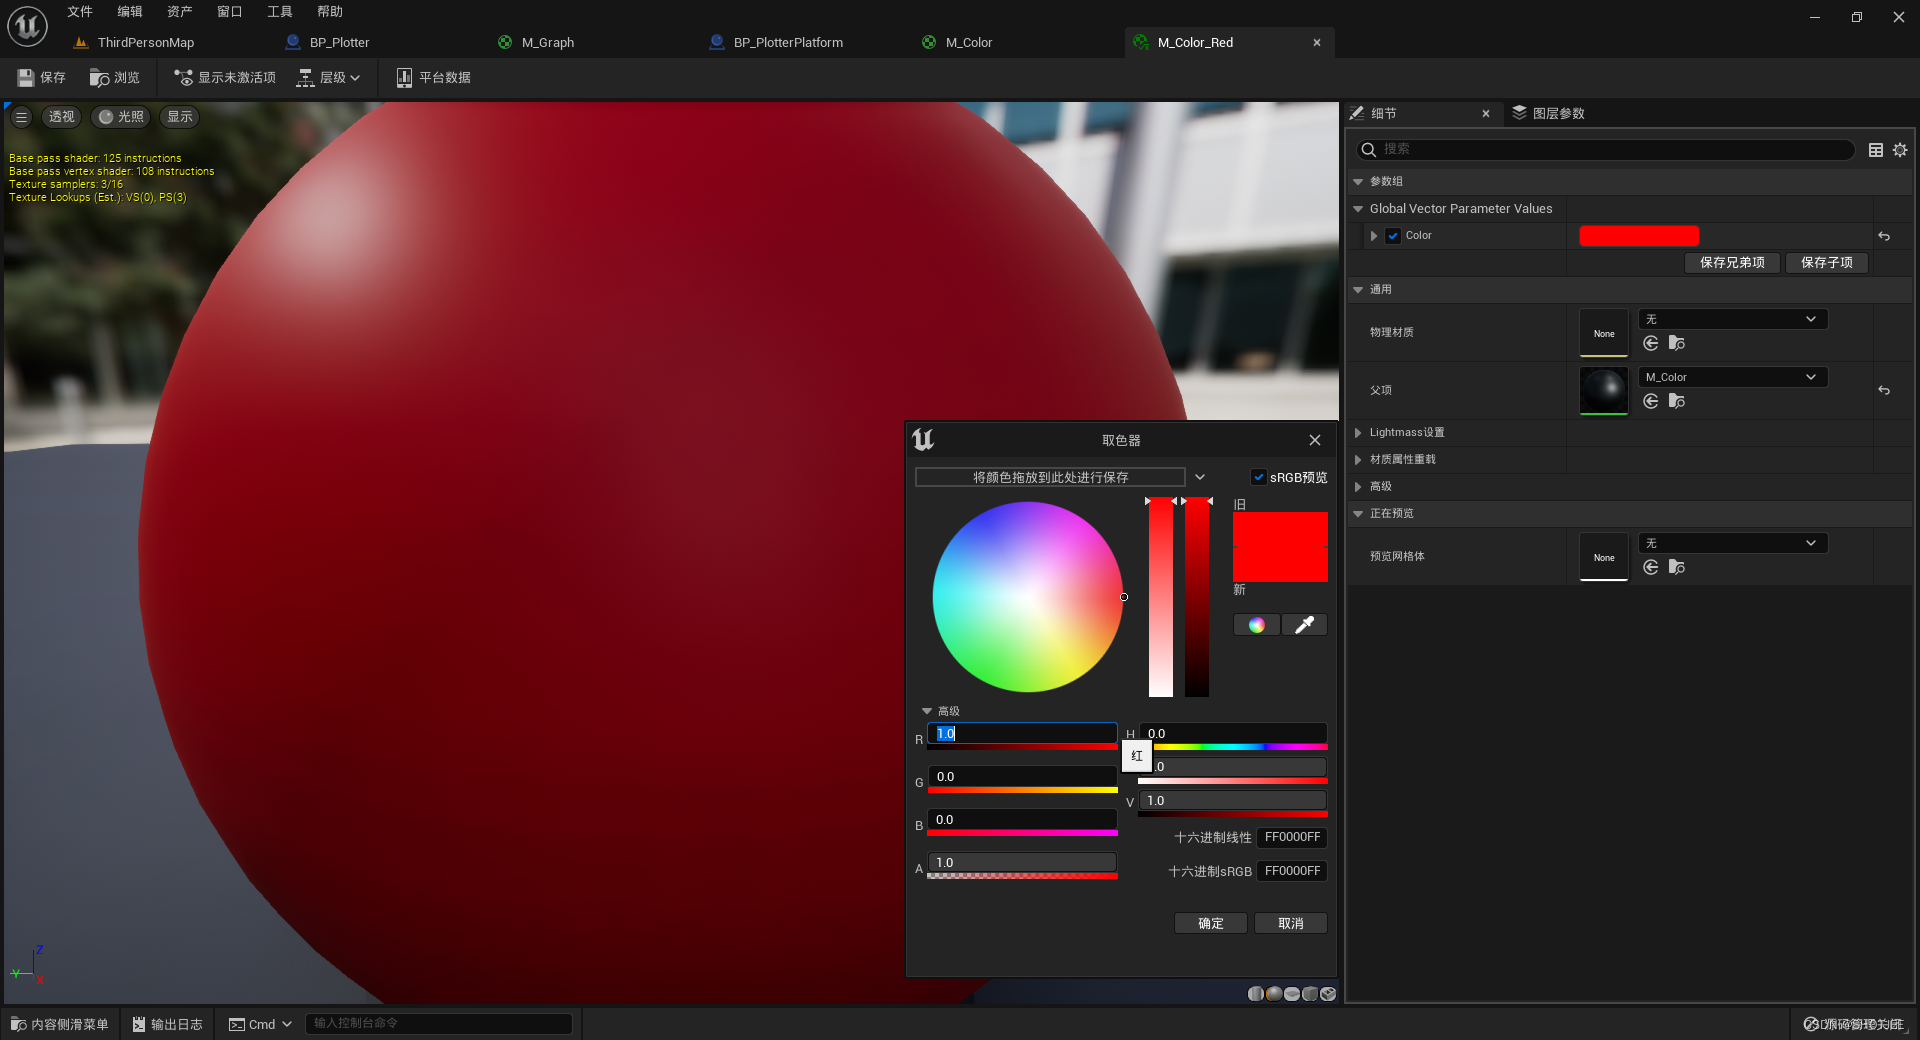Collapse Global Vector Parameter Values group
The height and width of the screenshot is (1040, 1920).
(1358, 209)
